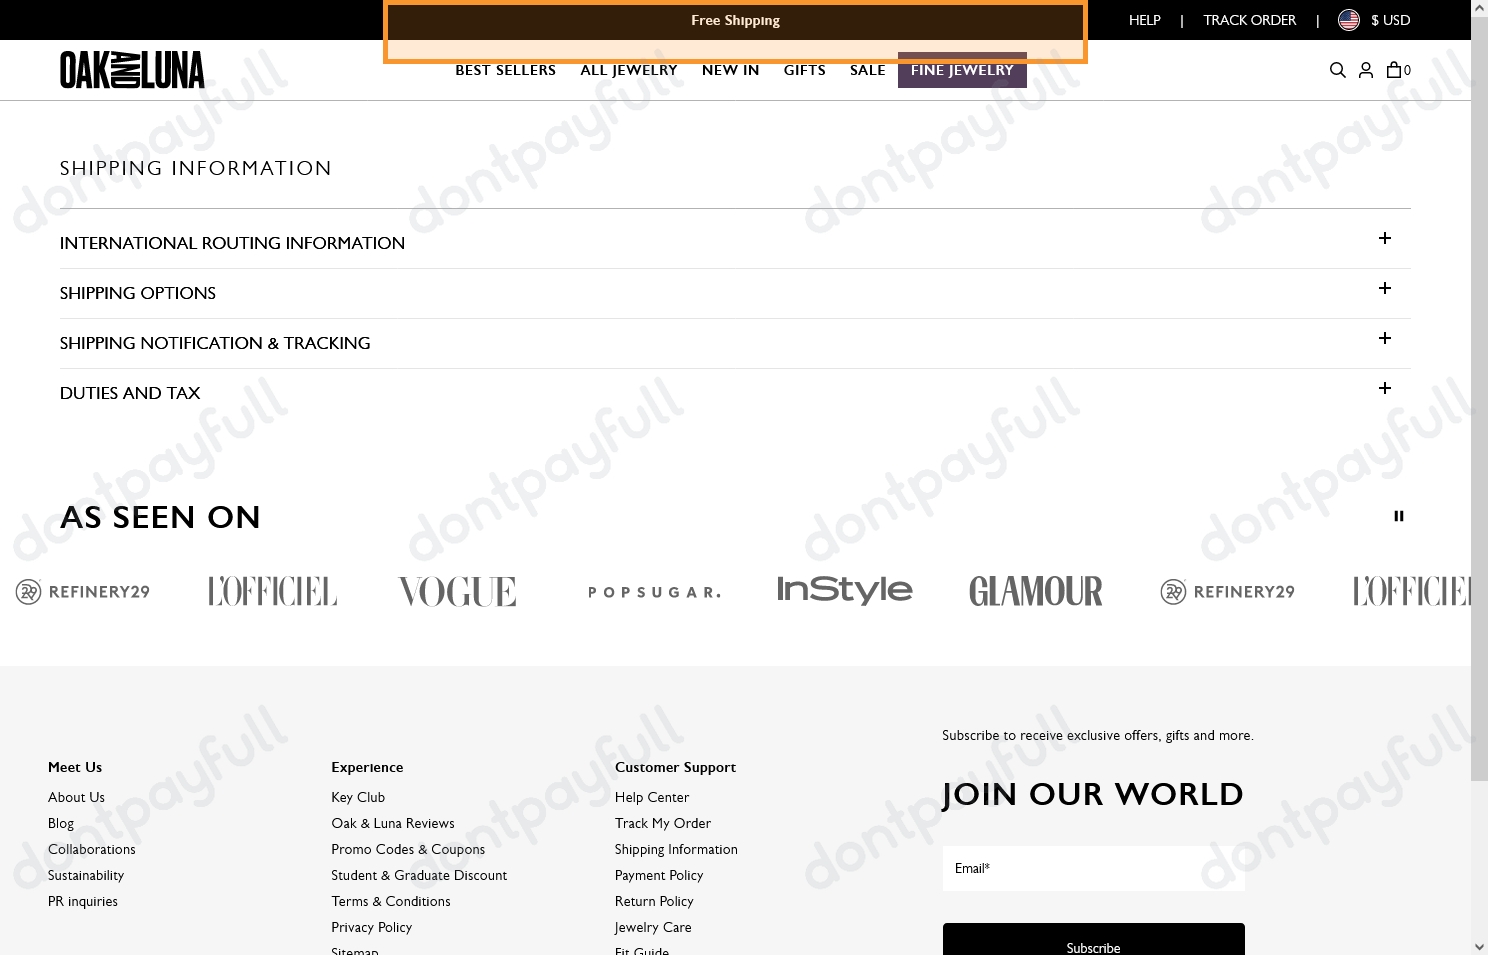Click the user account icon
Screen dimensions: 1488x955
(x=1365, y=70)
